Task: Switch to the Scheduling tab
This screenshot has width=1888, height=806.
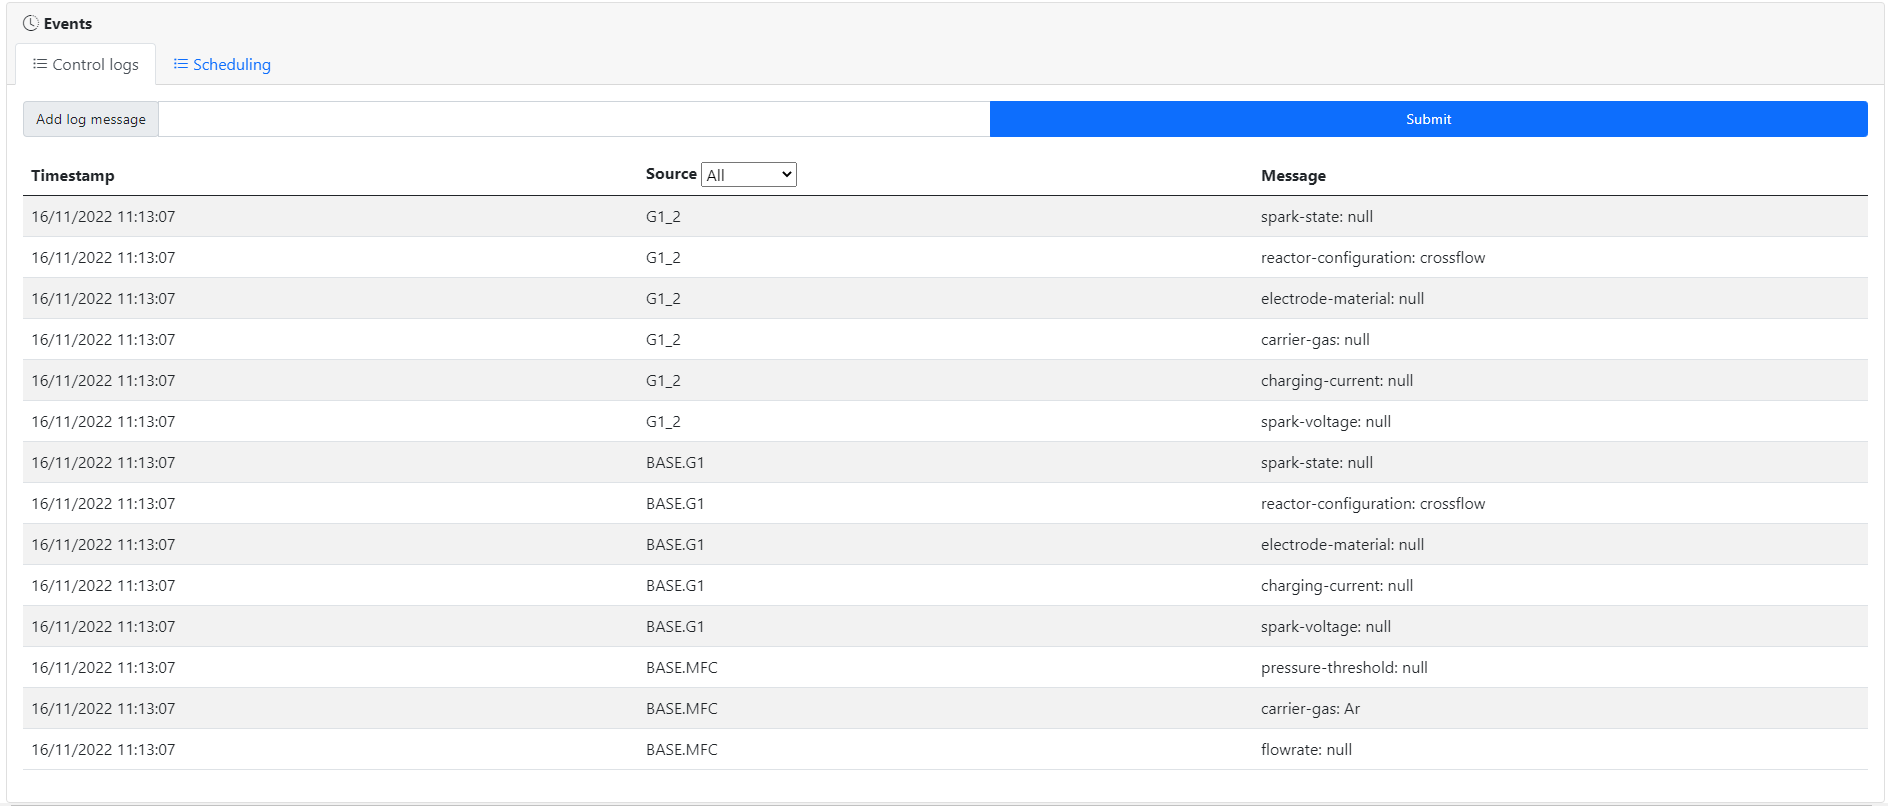Action: 231,65
